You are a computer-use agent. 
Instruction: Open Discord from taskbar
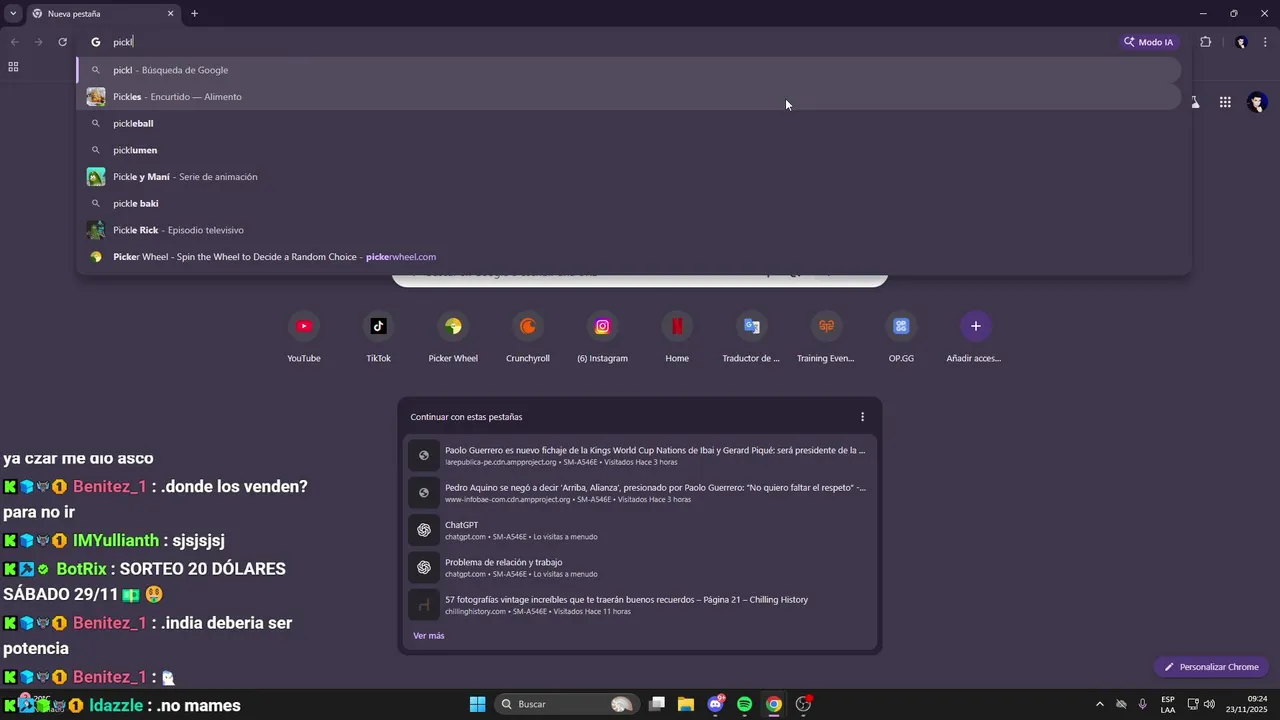pos(716,704)
